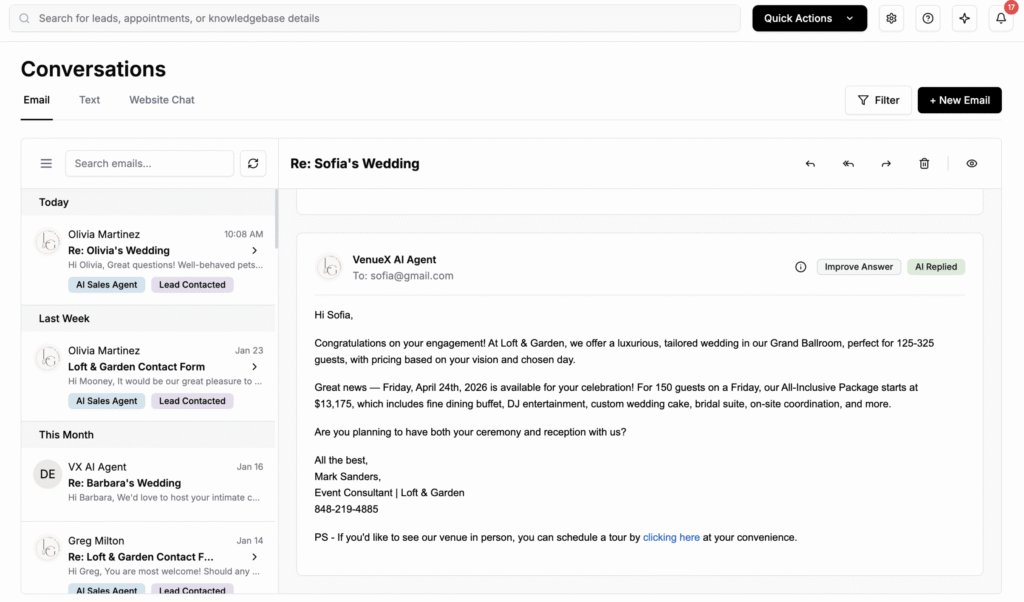The width and height of the screenshot is (1024, 602).
Task: Click the reply all icon
Action: [x=848, y=164]
